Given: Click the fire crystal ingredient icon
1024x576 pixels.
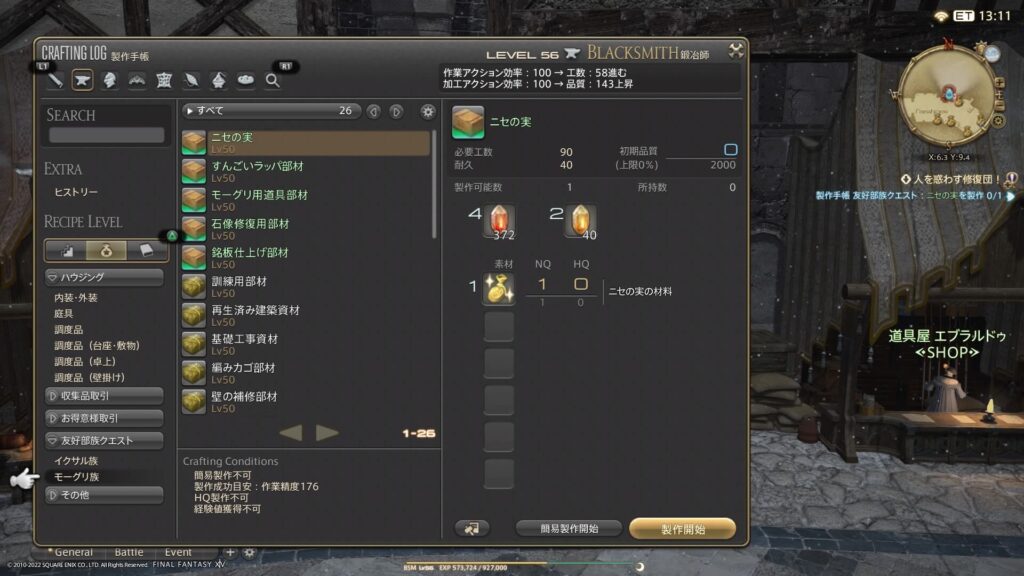Looking at the screenshot, I should pyautogui.click(x=499, y=221).
